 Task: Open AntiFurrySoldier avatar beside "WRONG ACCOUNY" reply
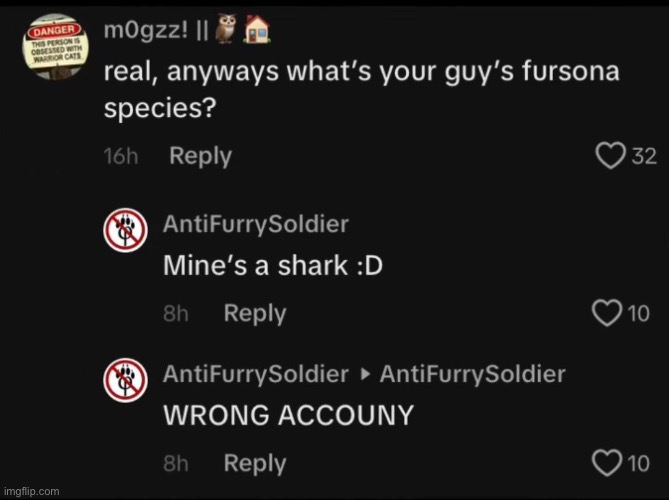pyautogui.click(x=125, y=381)
